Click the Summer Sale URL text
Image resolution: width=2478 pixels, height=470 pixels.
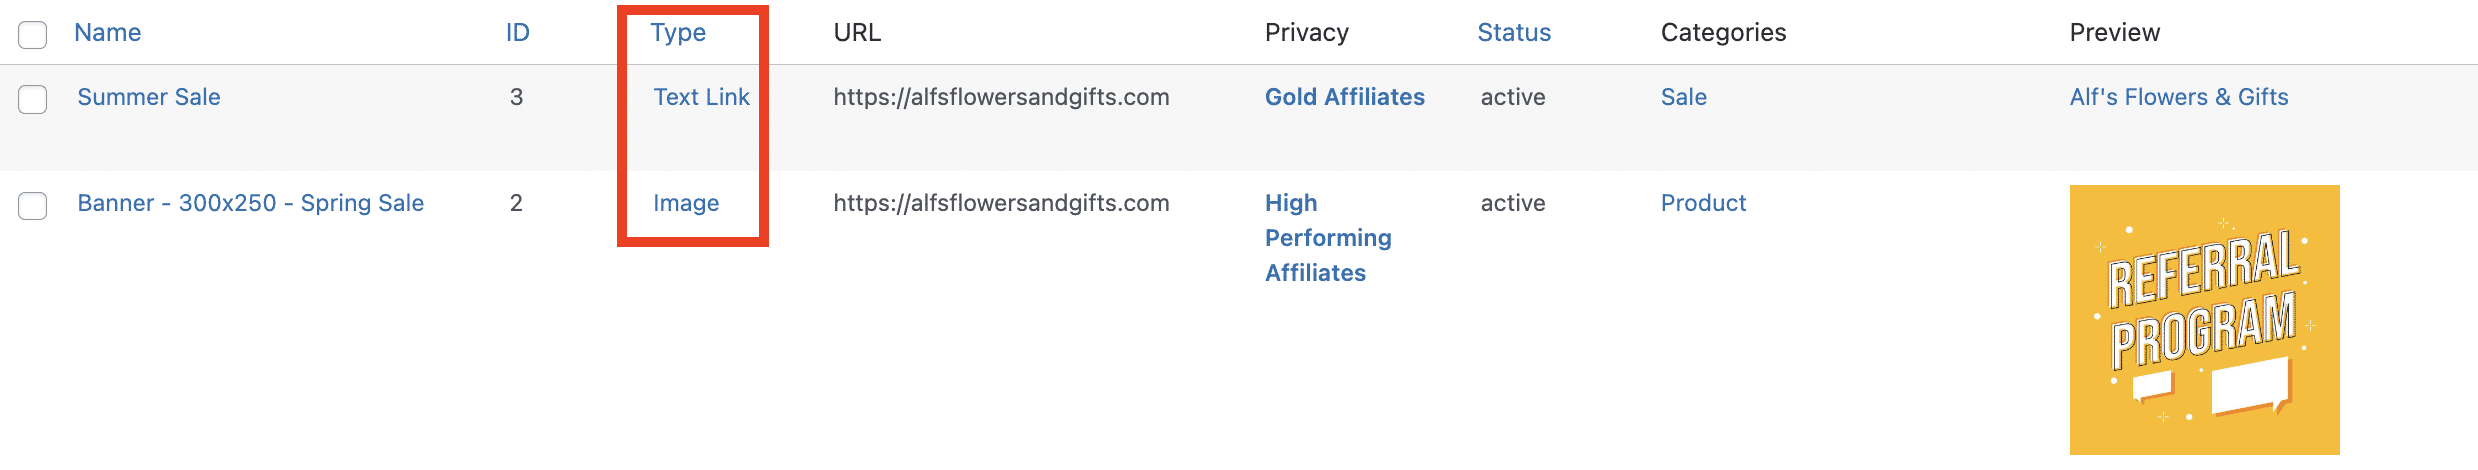tap(1001, 97)
